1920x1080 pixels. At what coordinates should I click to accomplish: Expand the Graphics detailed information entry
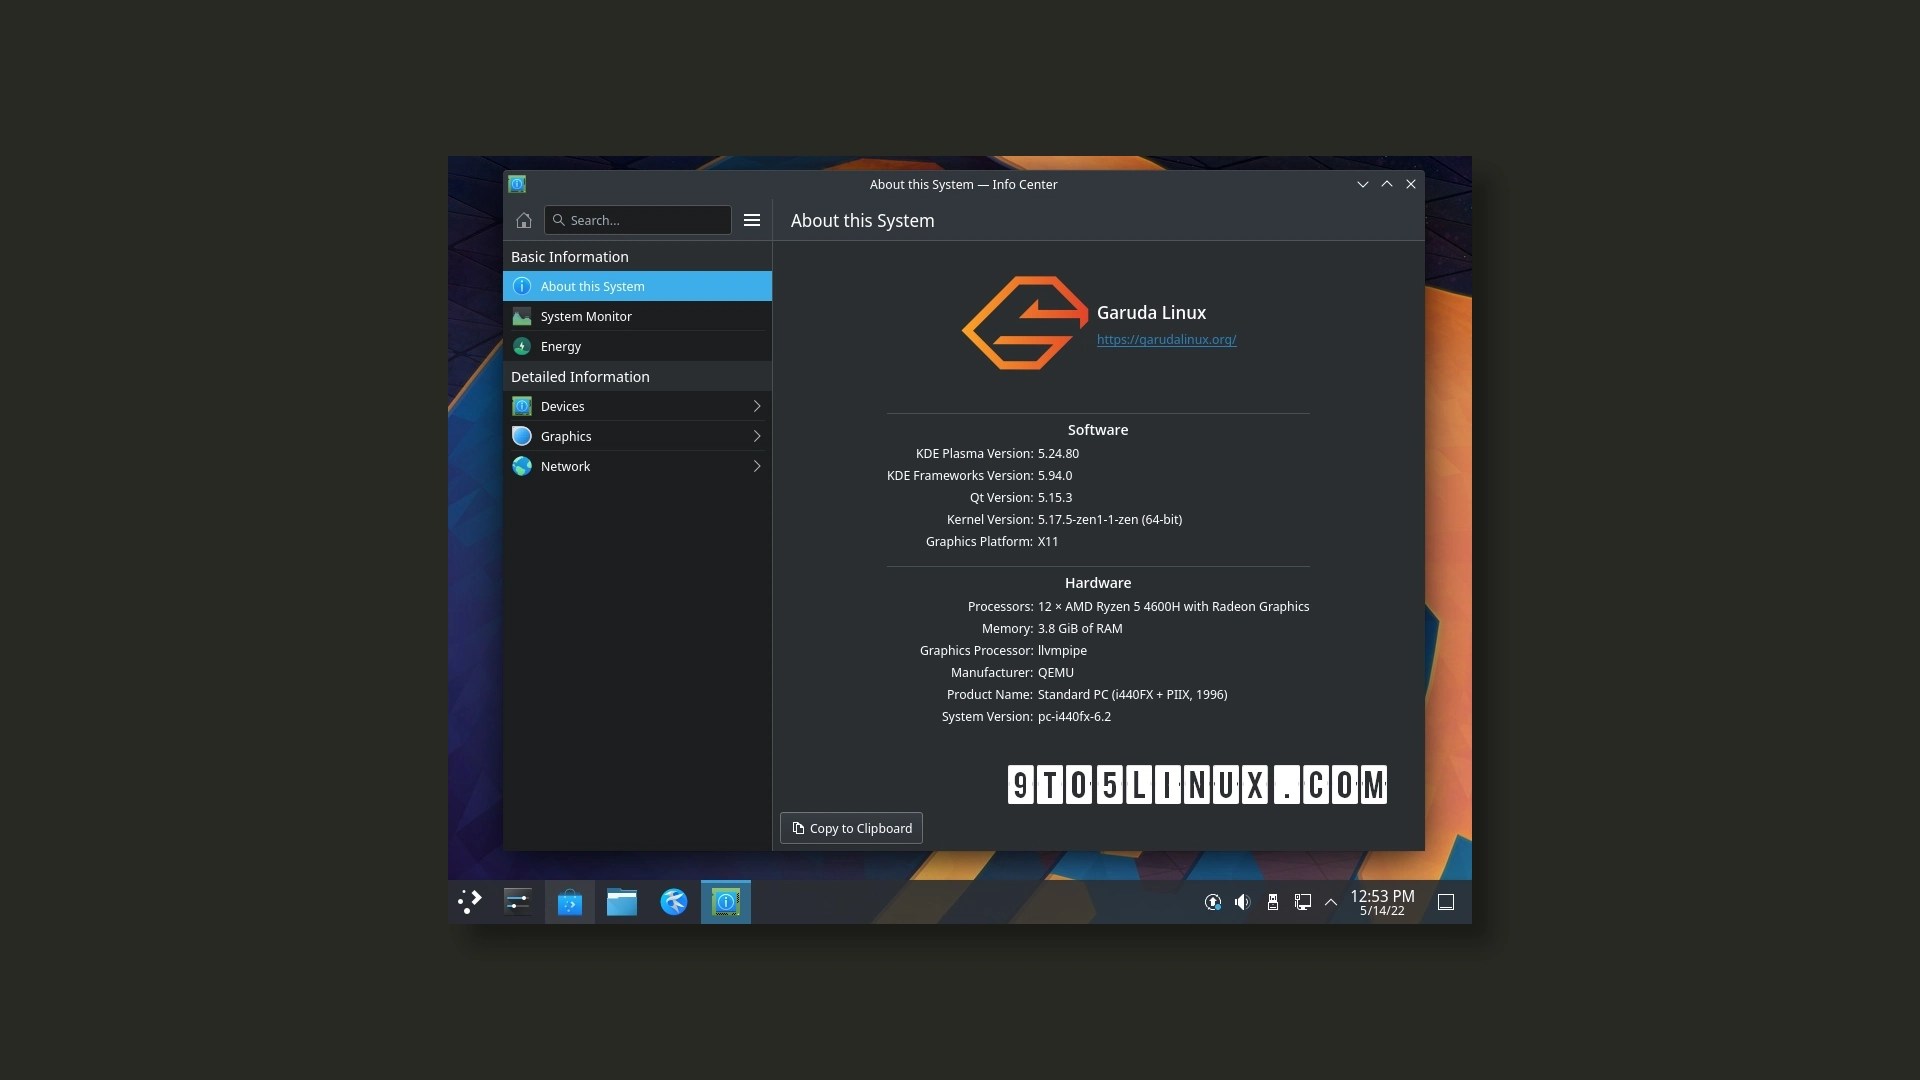(x=757, y=436)
